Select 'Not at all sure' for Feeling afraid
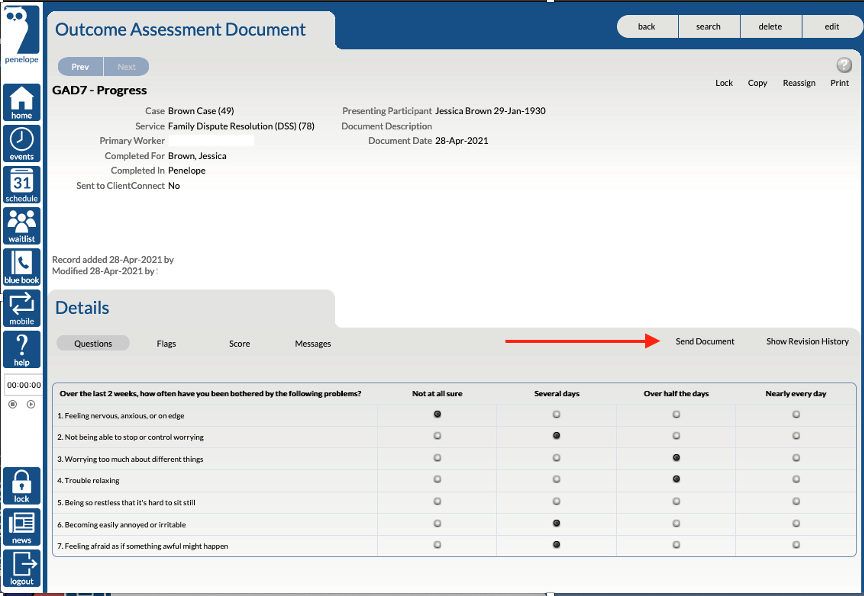Screen dimensions: 864x596 pyautogui.click(x=437, y=545)
